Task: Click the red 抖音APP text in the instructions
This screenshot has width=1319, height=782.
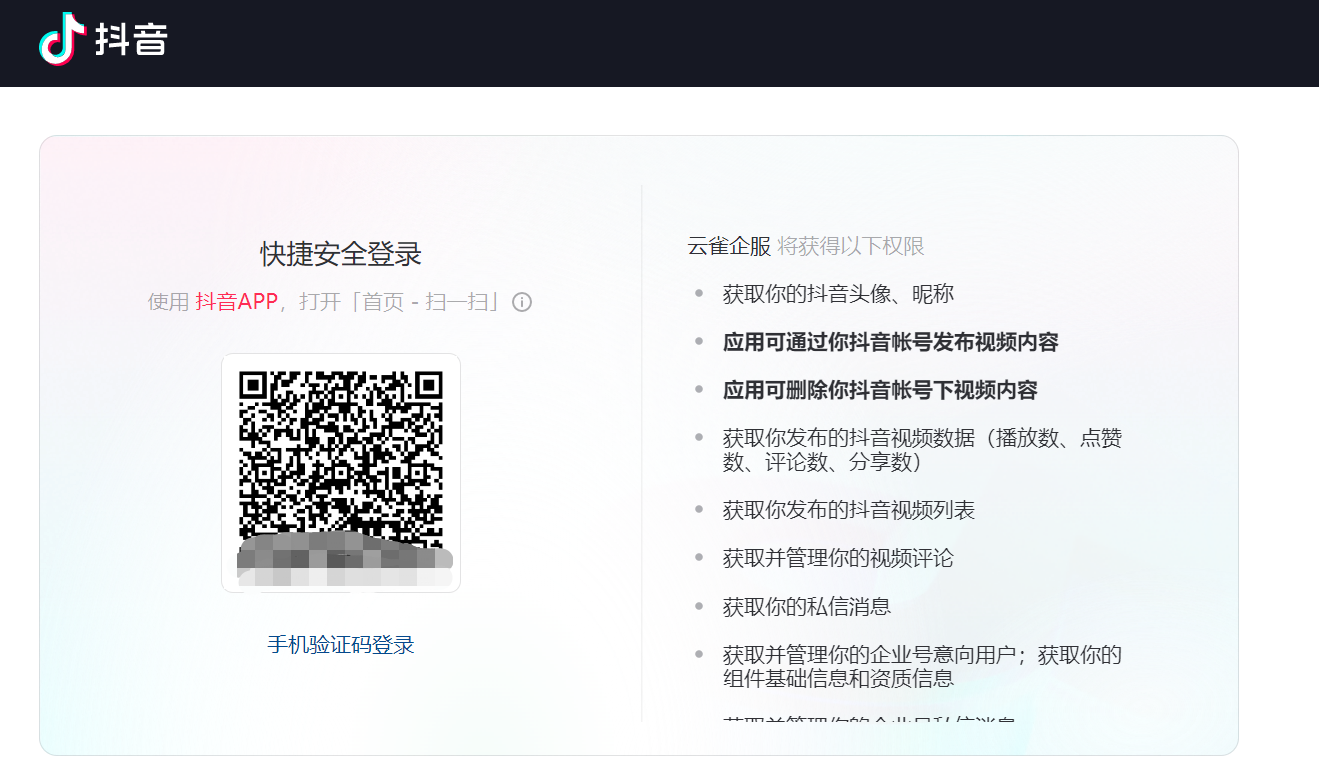Action: tap(236, 302)
